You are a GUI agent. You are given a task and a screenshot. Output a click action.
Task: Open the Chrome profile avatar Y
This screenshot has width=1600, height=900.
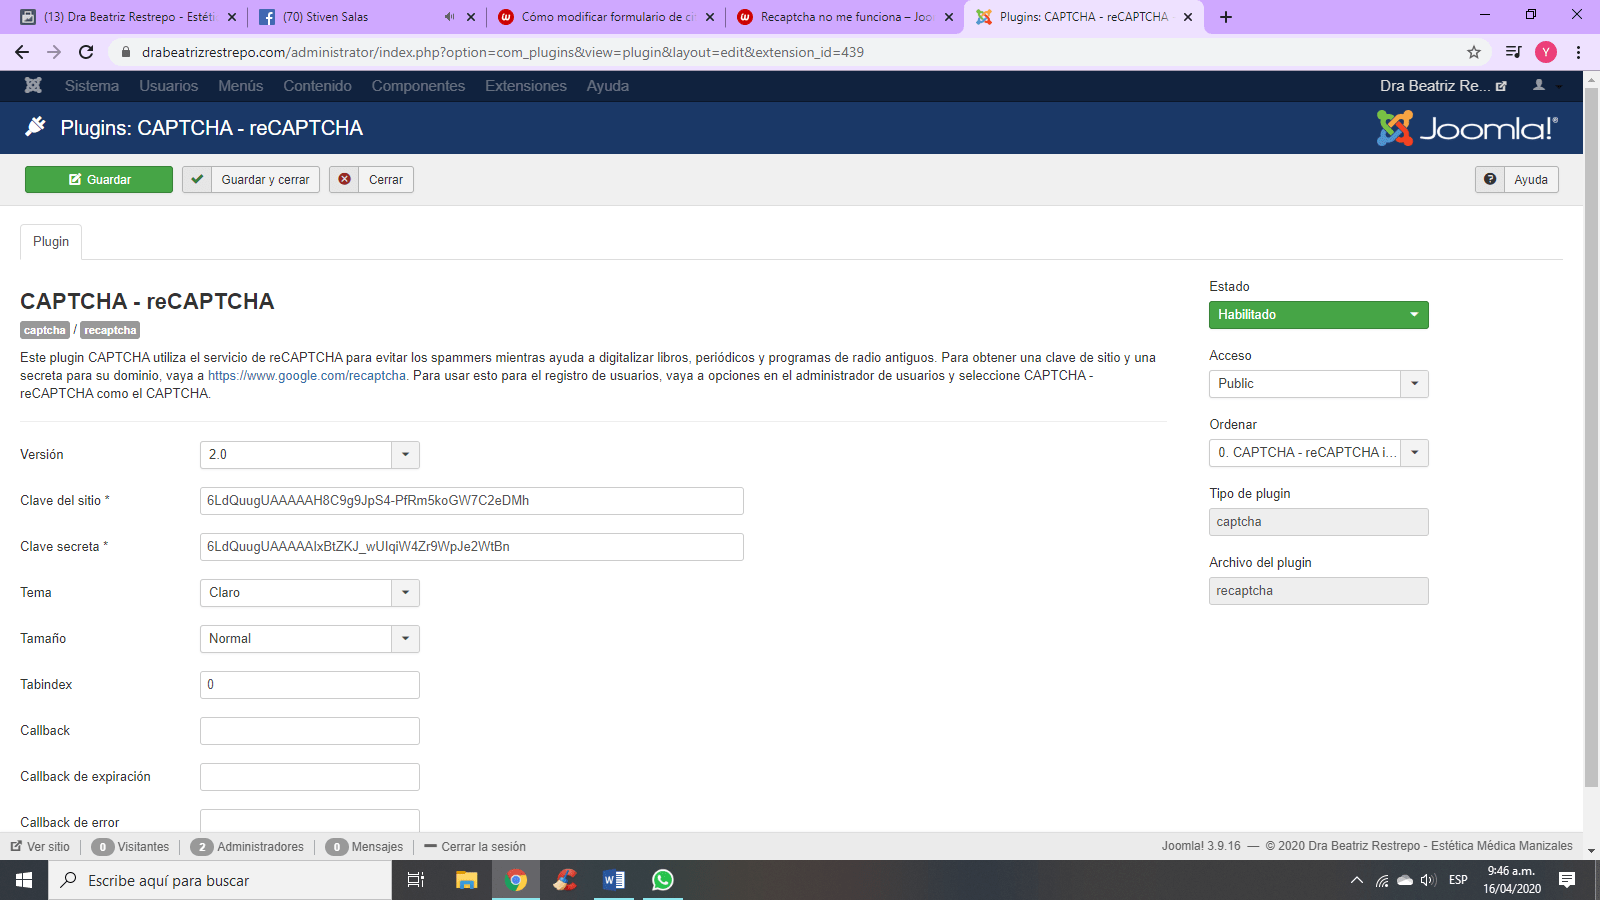(1546, 52)
